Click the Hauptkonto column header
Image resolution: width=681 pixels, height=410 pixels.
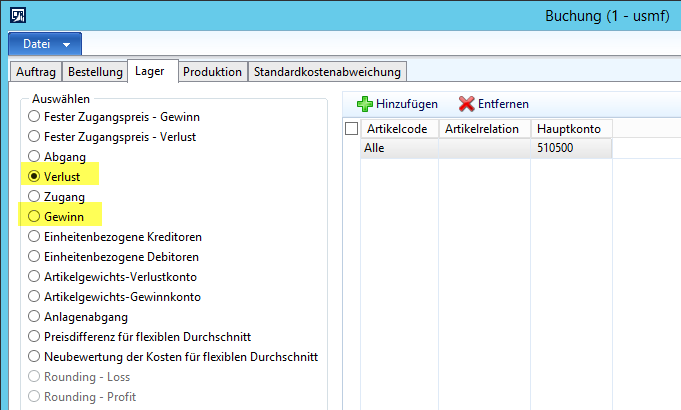pyautogui.click(x=570, y=129)
